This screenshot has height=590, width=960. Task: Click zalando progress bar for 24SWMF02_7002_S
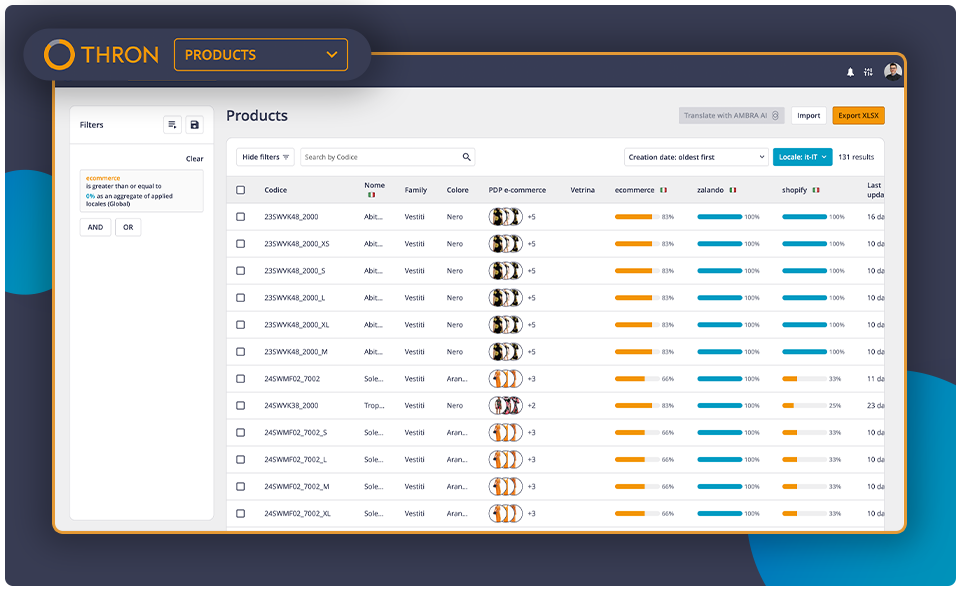click(720, 433)
